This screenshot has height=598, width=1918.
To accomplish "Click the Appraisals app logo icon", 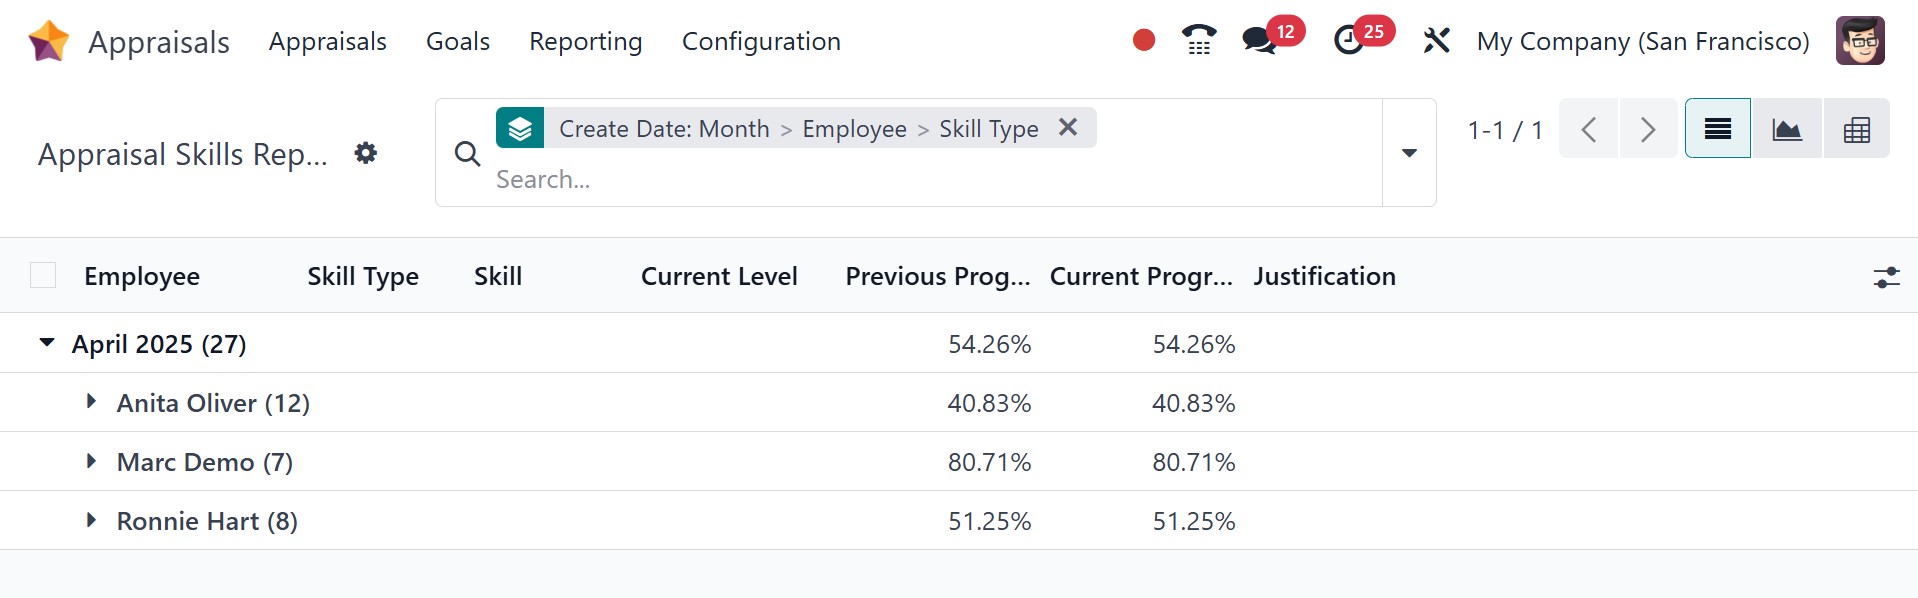I will point(48,41).
